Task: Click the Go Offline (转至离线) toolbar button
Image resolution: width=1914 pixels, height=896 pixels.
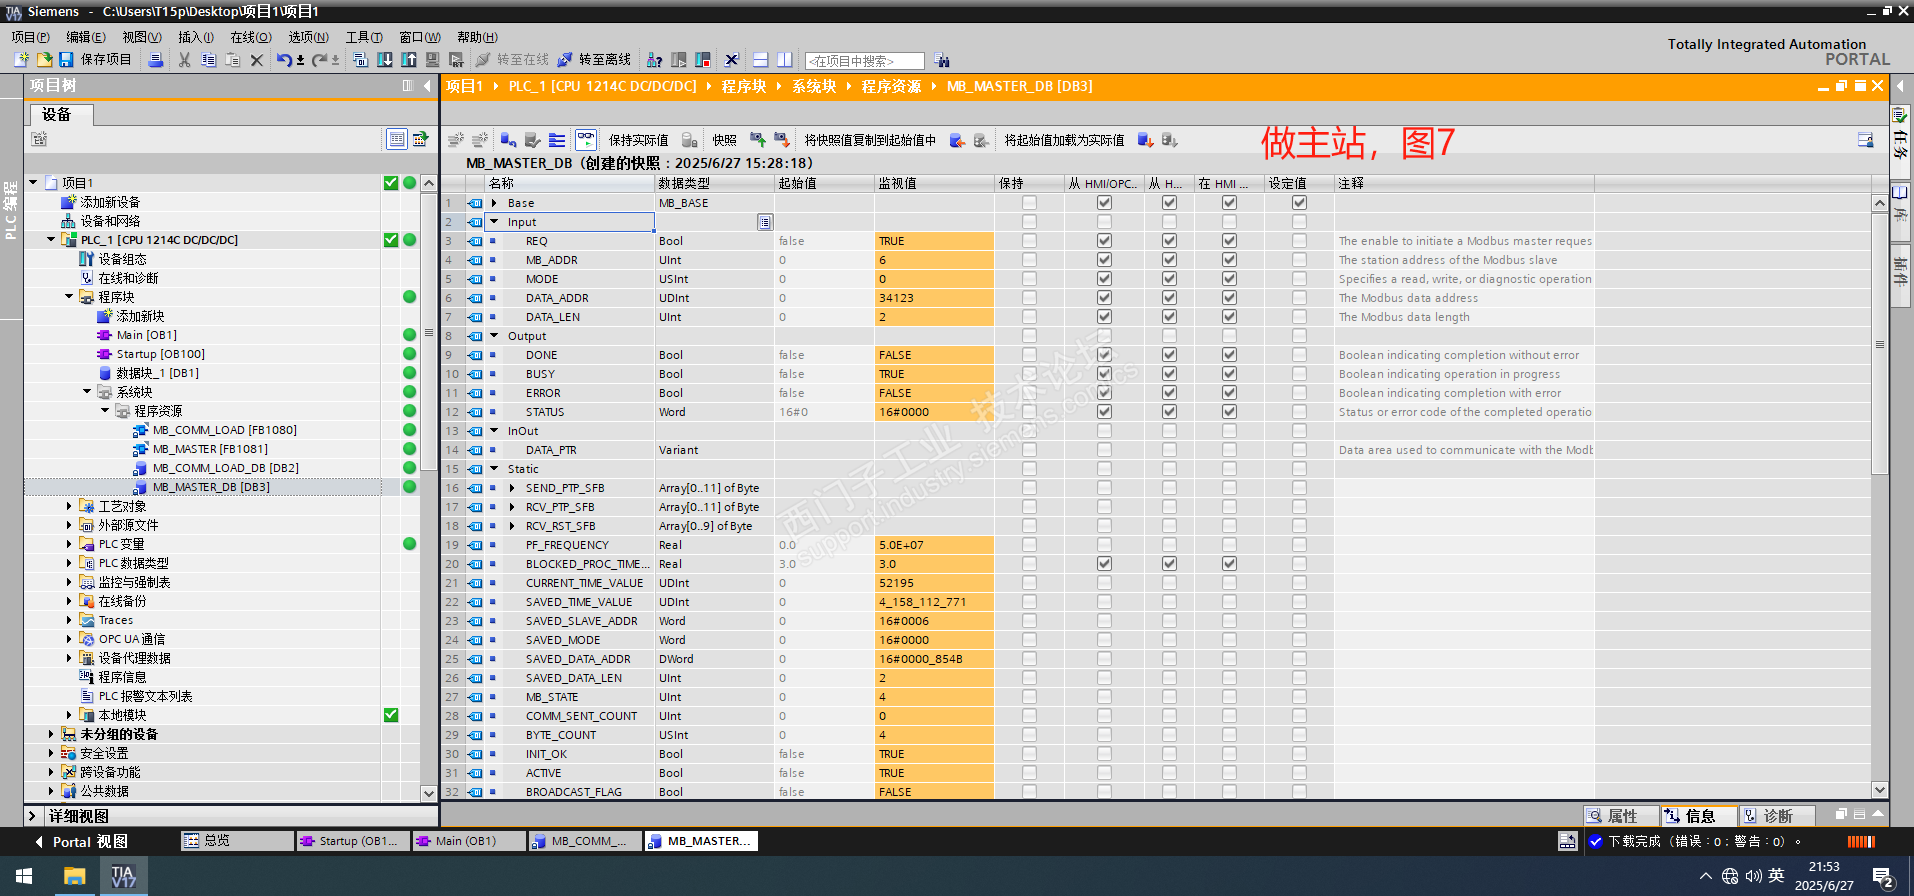Action: (594, 60)
